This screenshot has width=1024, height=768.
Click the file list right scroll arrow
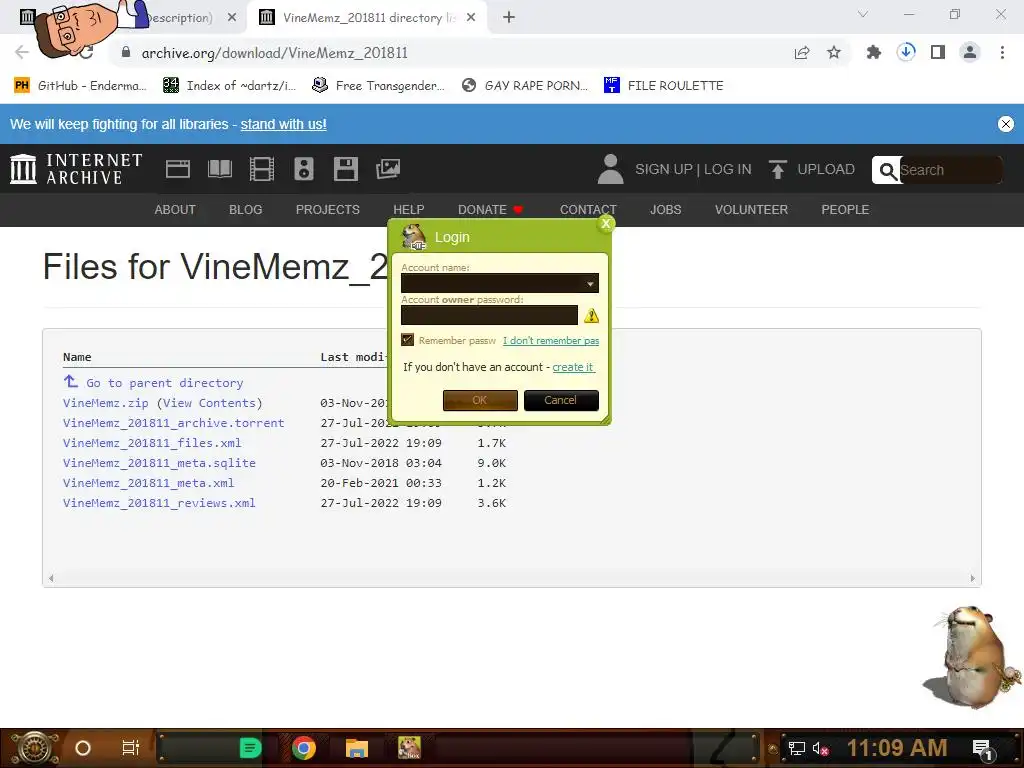(x=972, y=578)
